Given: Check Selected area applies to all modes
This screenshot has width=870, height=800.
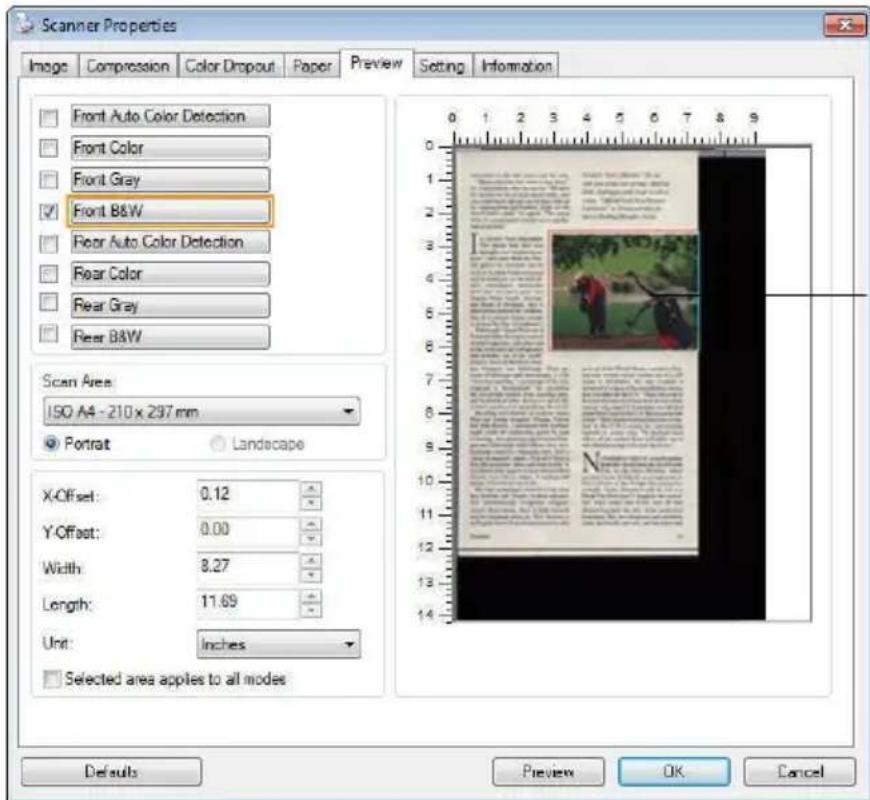Looking at the screenshot, I should pos(52,679).
